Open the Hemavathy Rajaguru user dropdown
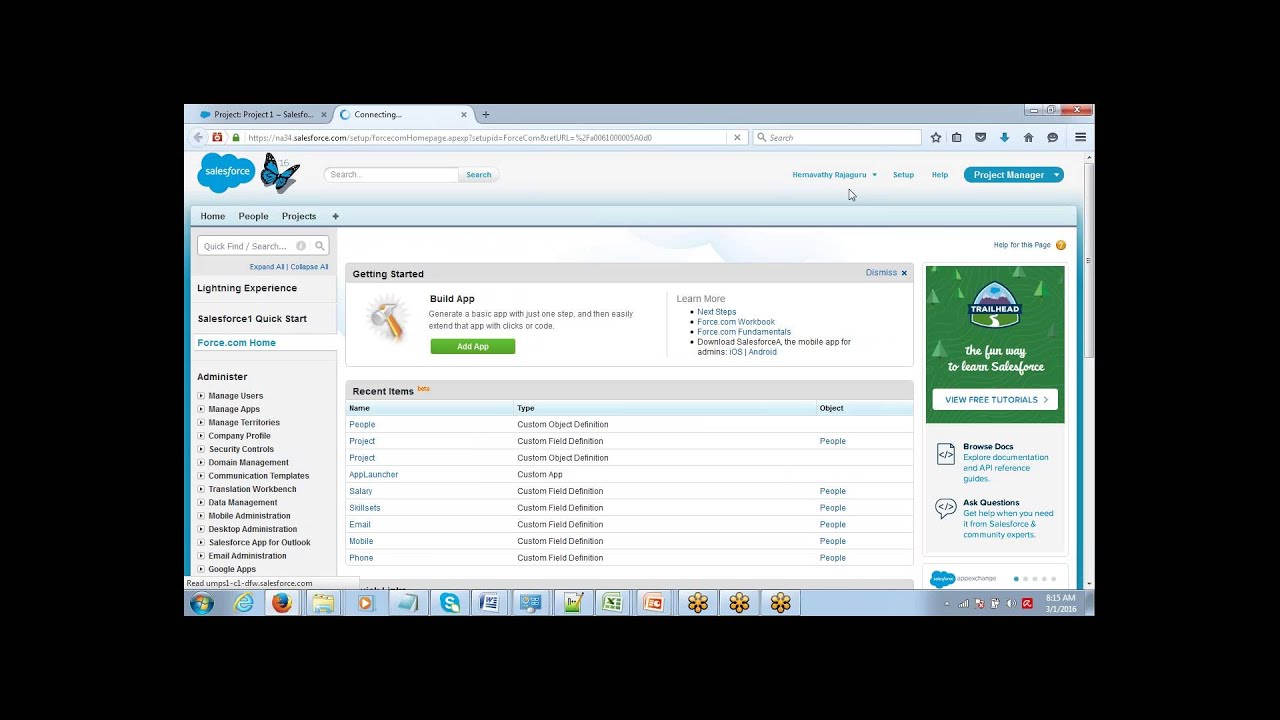Viewport: 1280px width, 720px height. (x=834, y=175)
